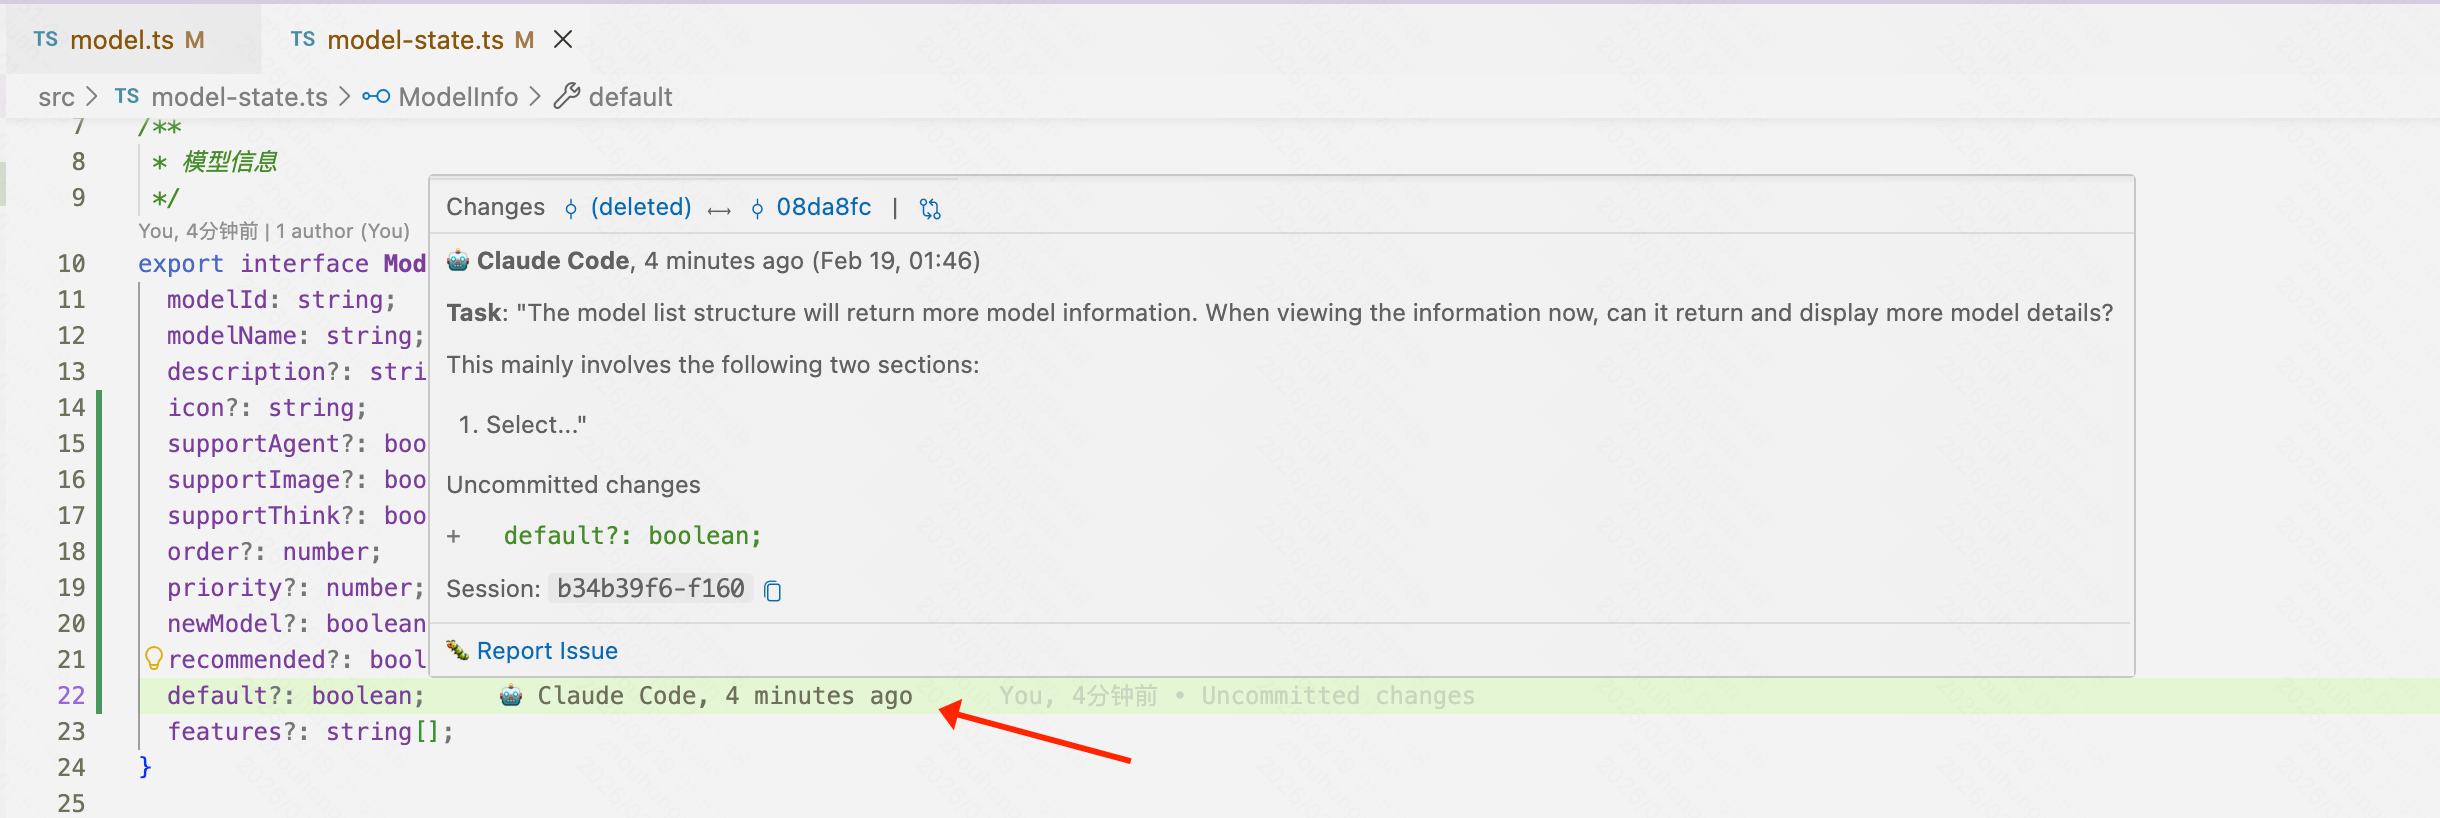Click the '模型信息' comment on line 8
This screenshot has width=2440, height=818.
pos(229,162)
